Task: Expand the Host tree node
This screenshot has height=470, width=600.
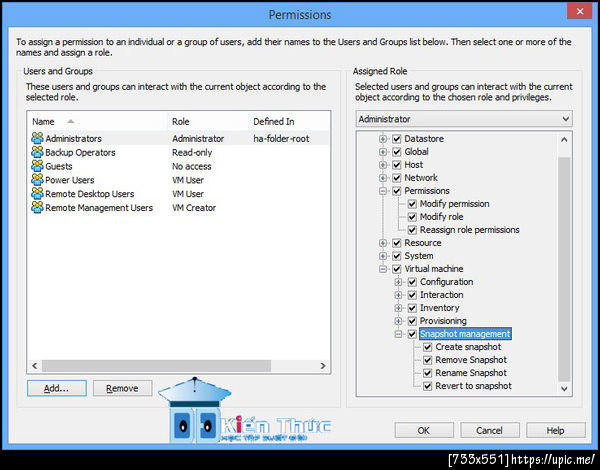Action: (383, 165)
